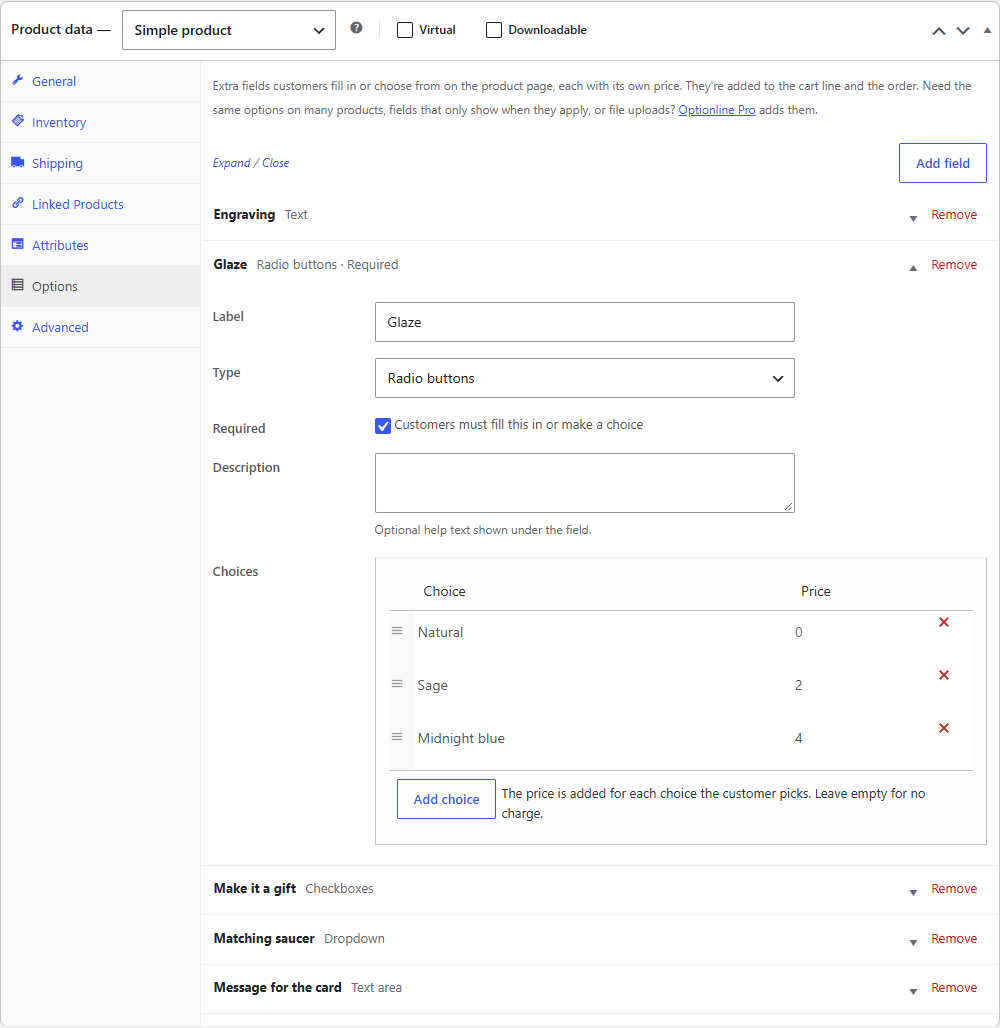Viewport: 1000px width, 1028px height.
Task: Grab the Natural choice drag handle
Action: coord(397,631)
